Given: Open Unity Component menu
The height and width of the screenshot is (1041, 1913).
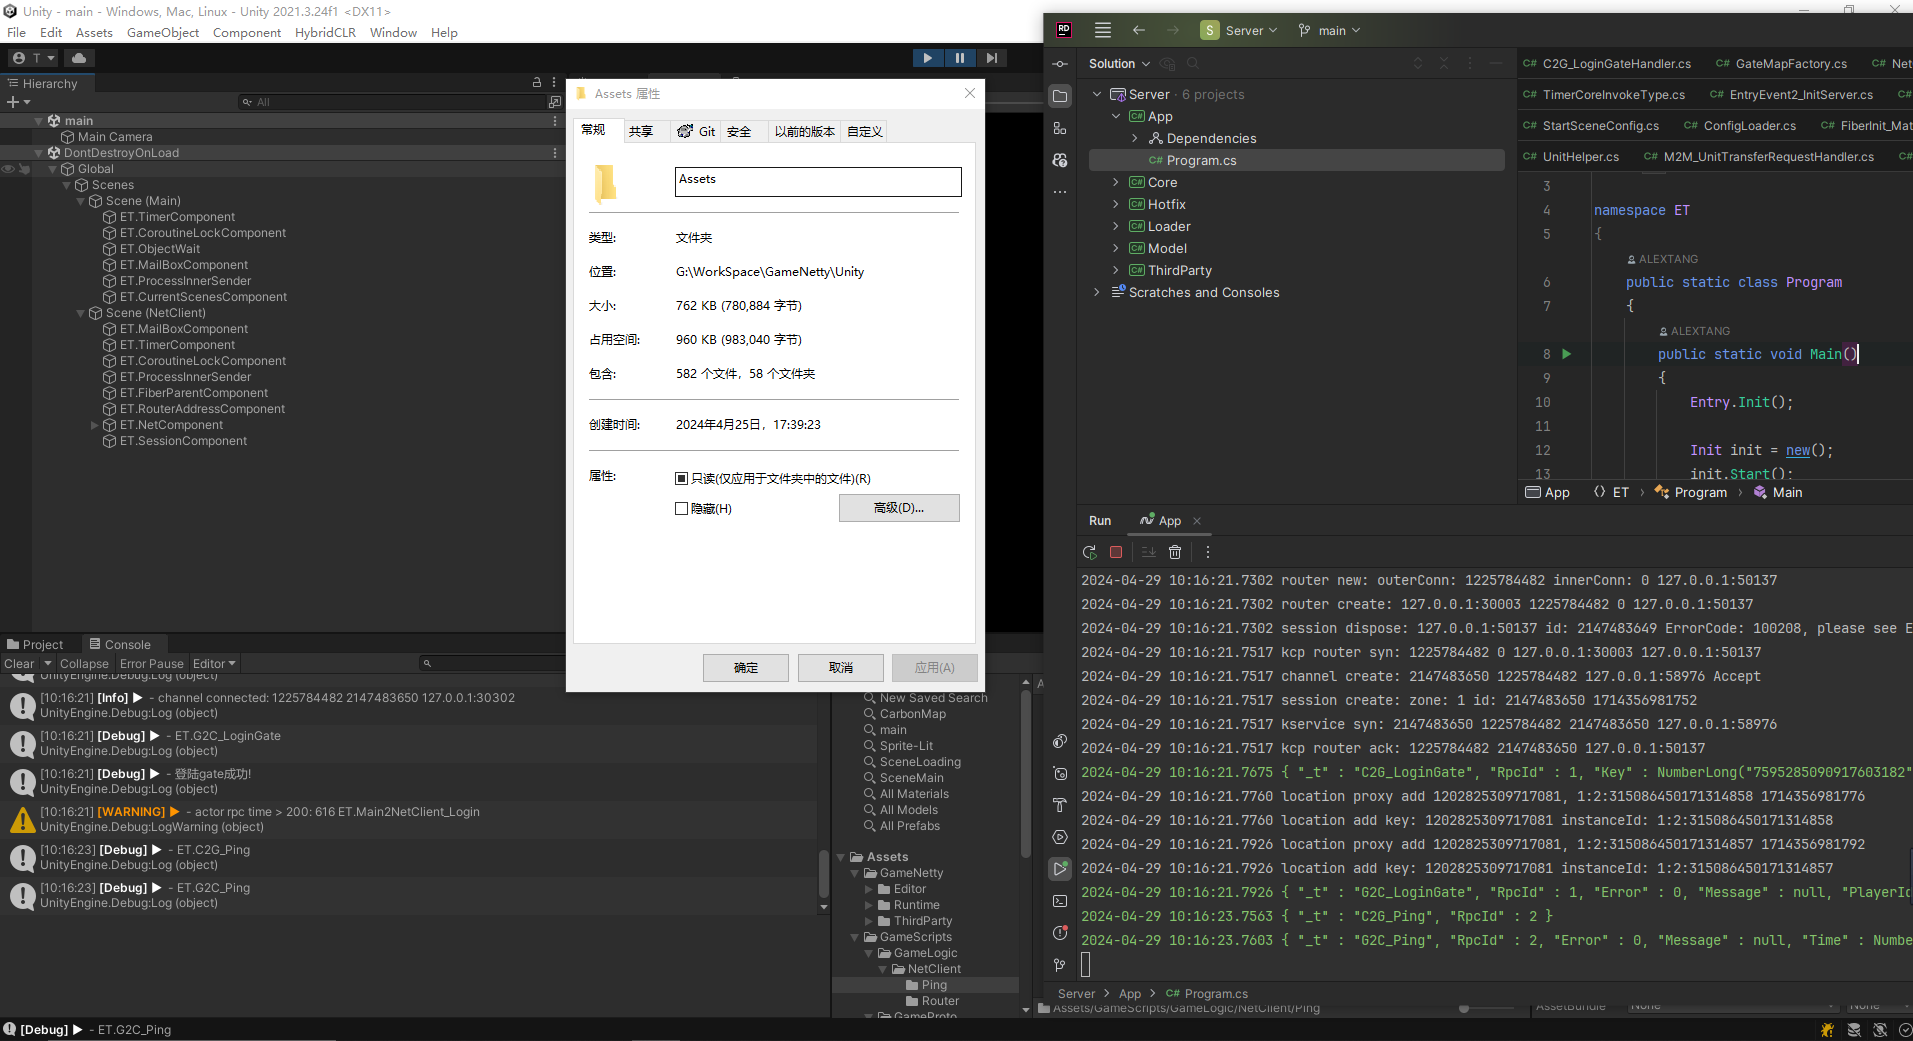Looking at the screenshot, I should 247,32.
